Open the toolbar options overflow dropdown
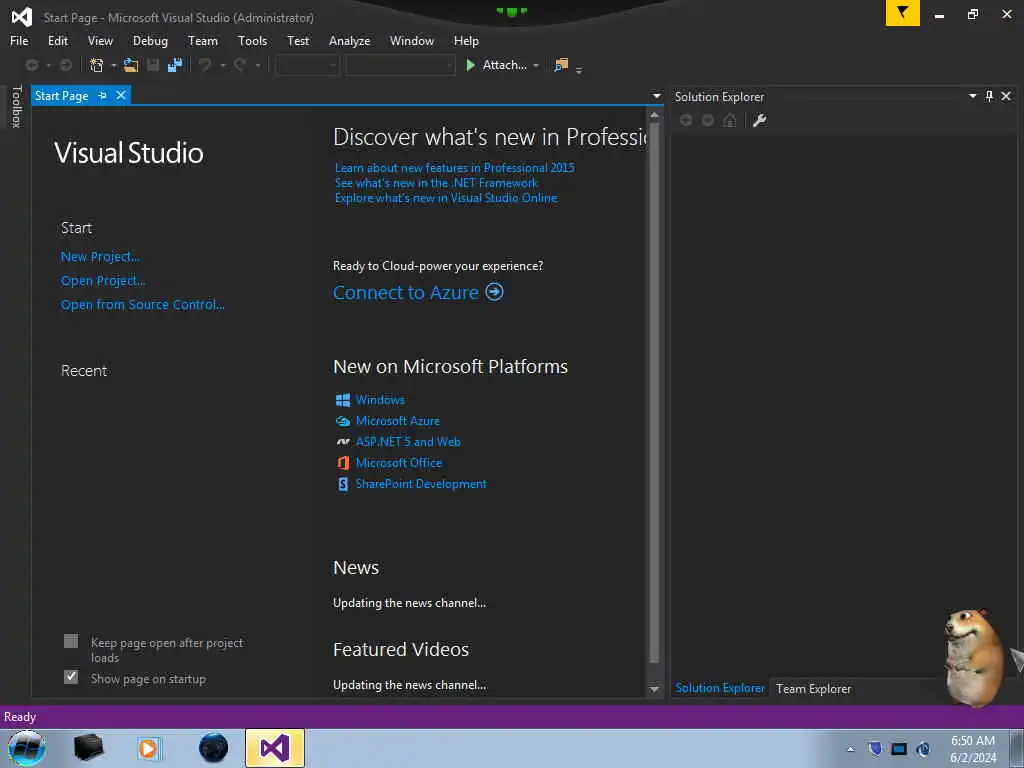 579,69
